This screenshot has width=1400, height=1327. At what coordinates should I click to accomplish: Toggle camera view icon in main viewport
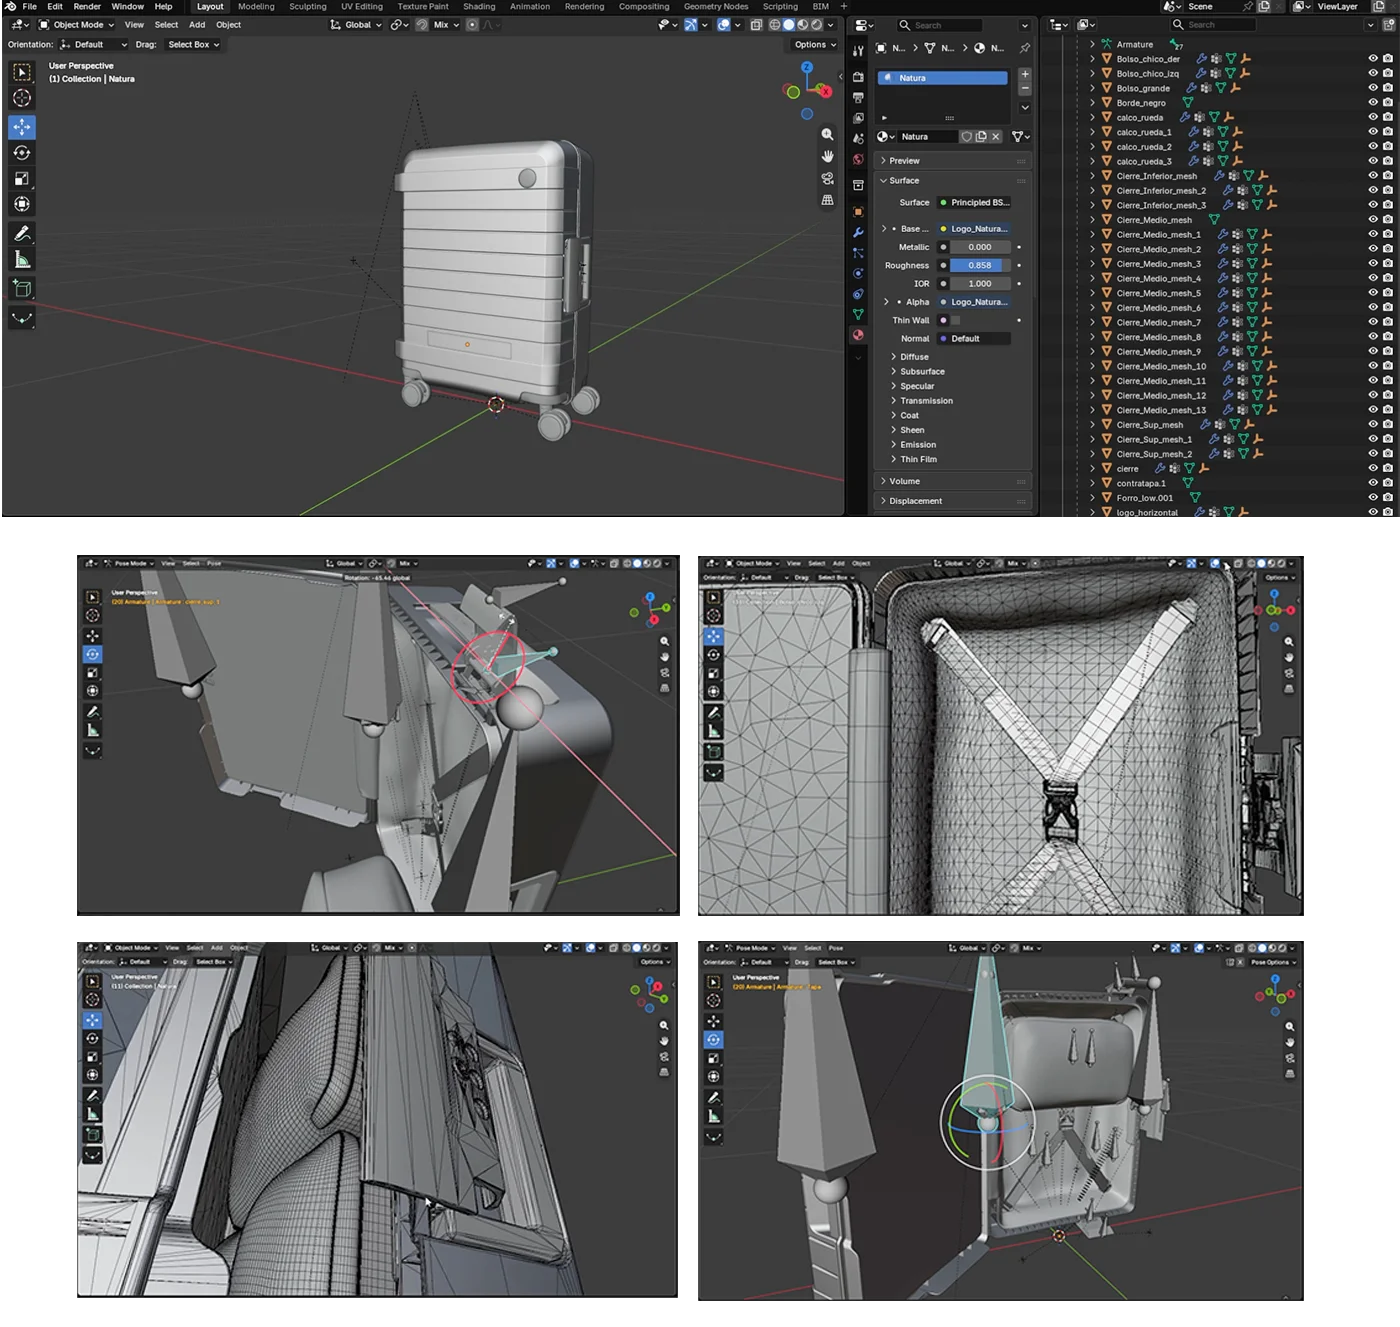pos(827,178)
